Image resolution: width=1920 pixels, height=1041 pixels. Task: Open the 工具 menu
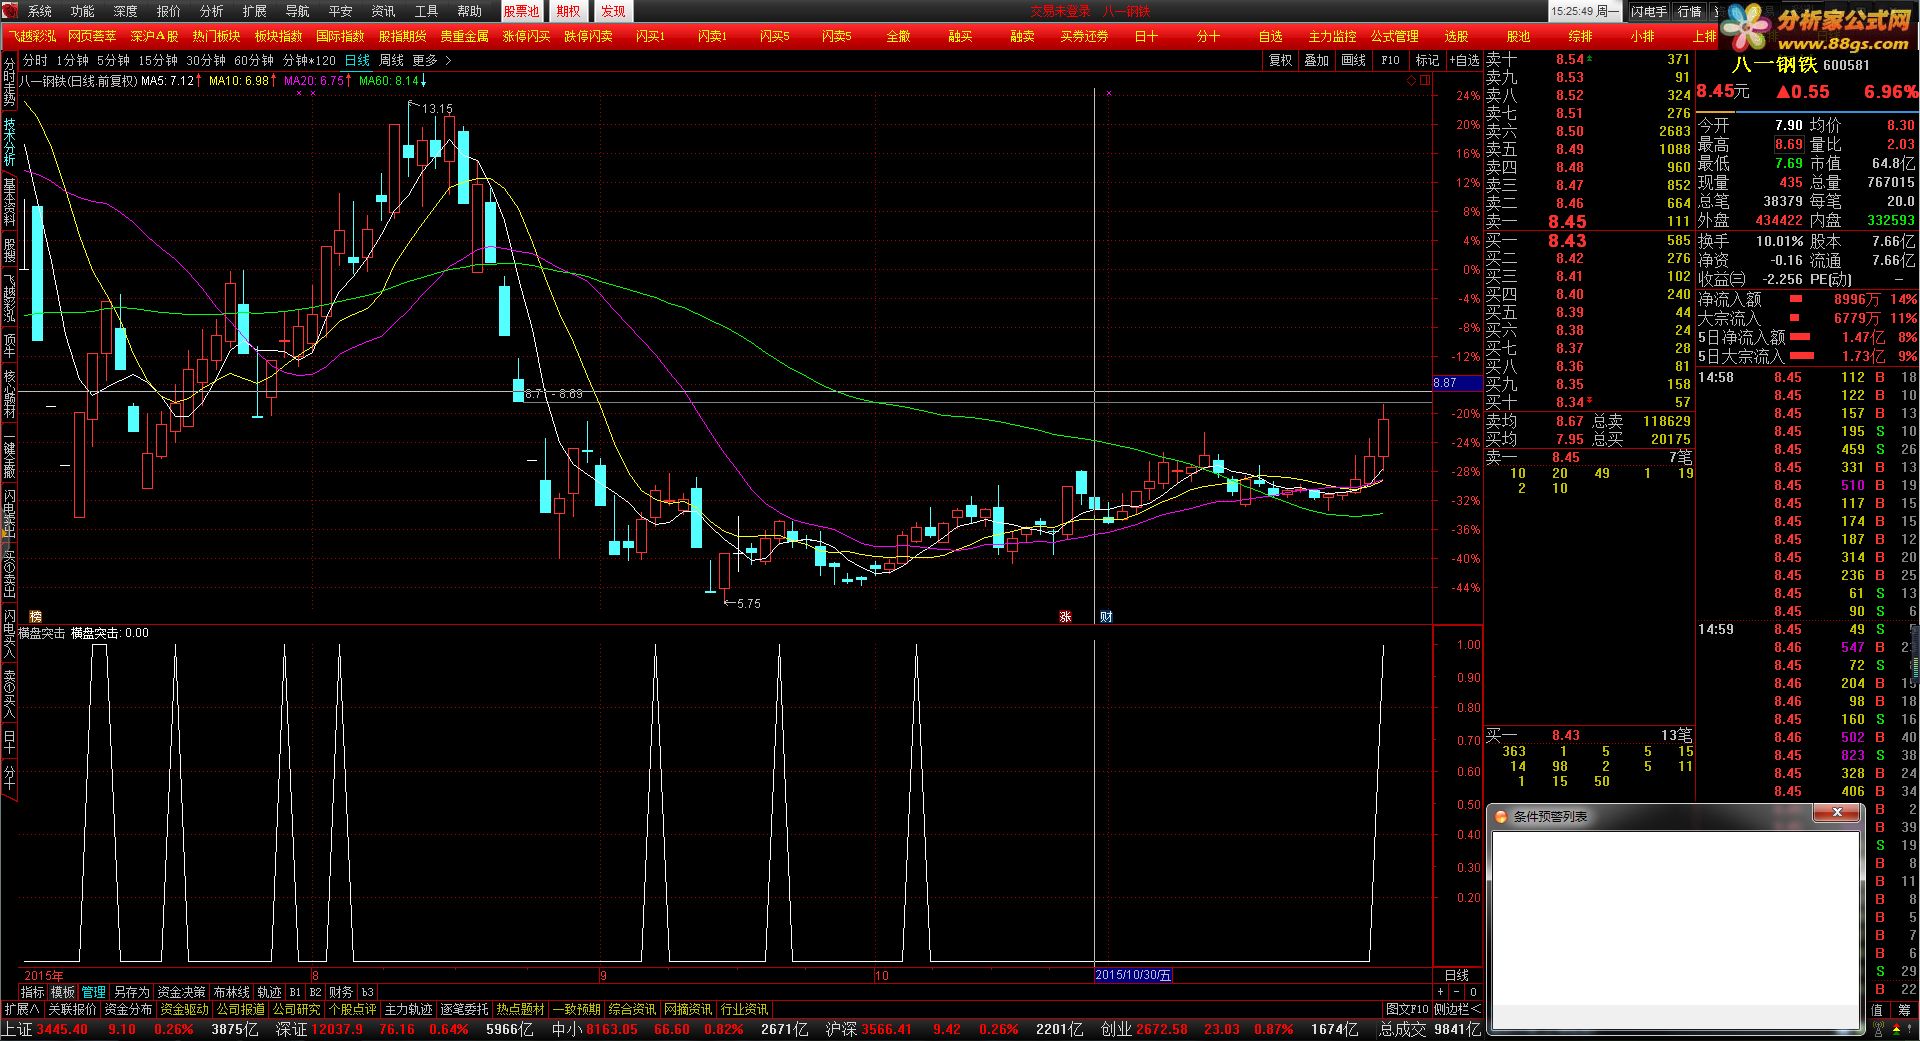[x=427, y=11]
